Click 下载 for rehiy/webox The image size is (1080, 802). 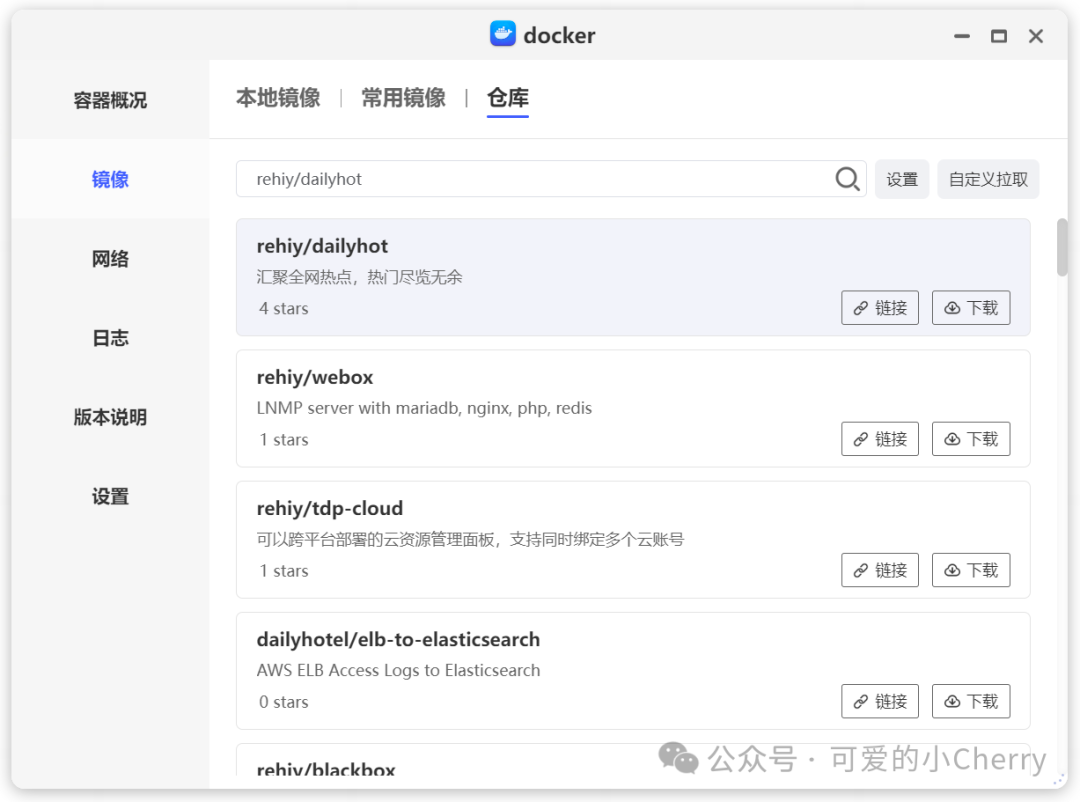[x=970, y=439]
